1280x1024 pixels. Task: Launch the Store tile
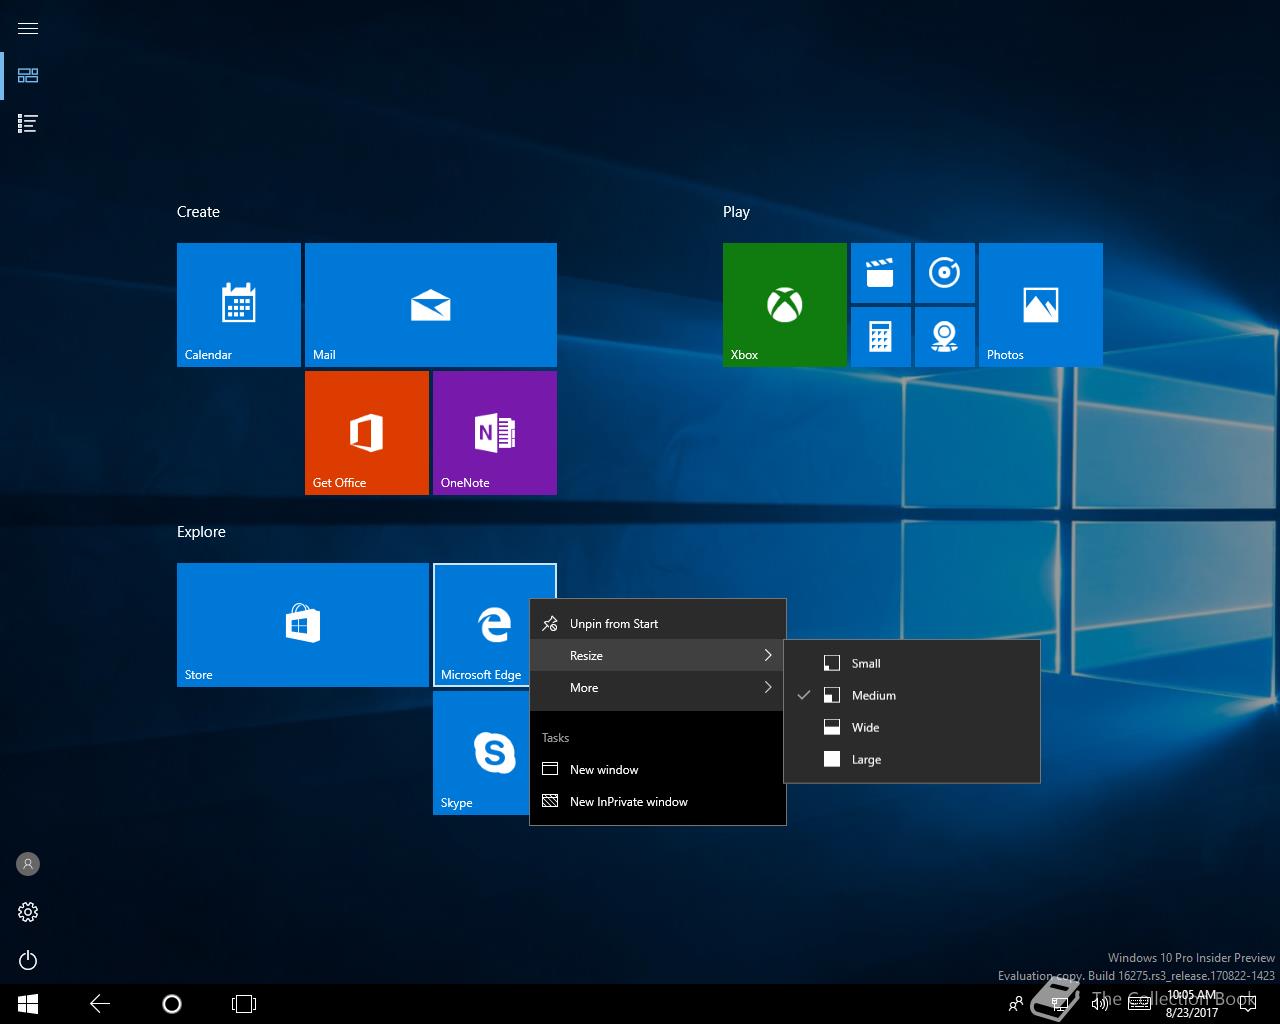(x=303, y=625)
